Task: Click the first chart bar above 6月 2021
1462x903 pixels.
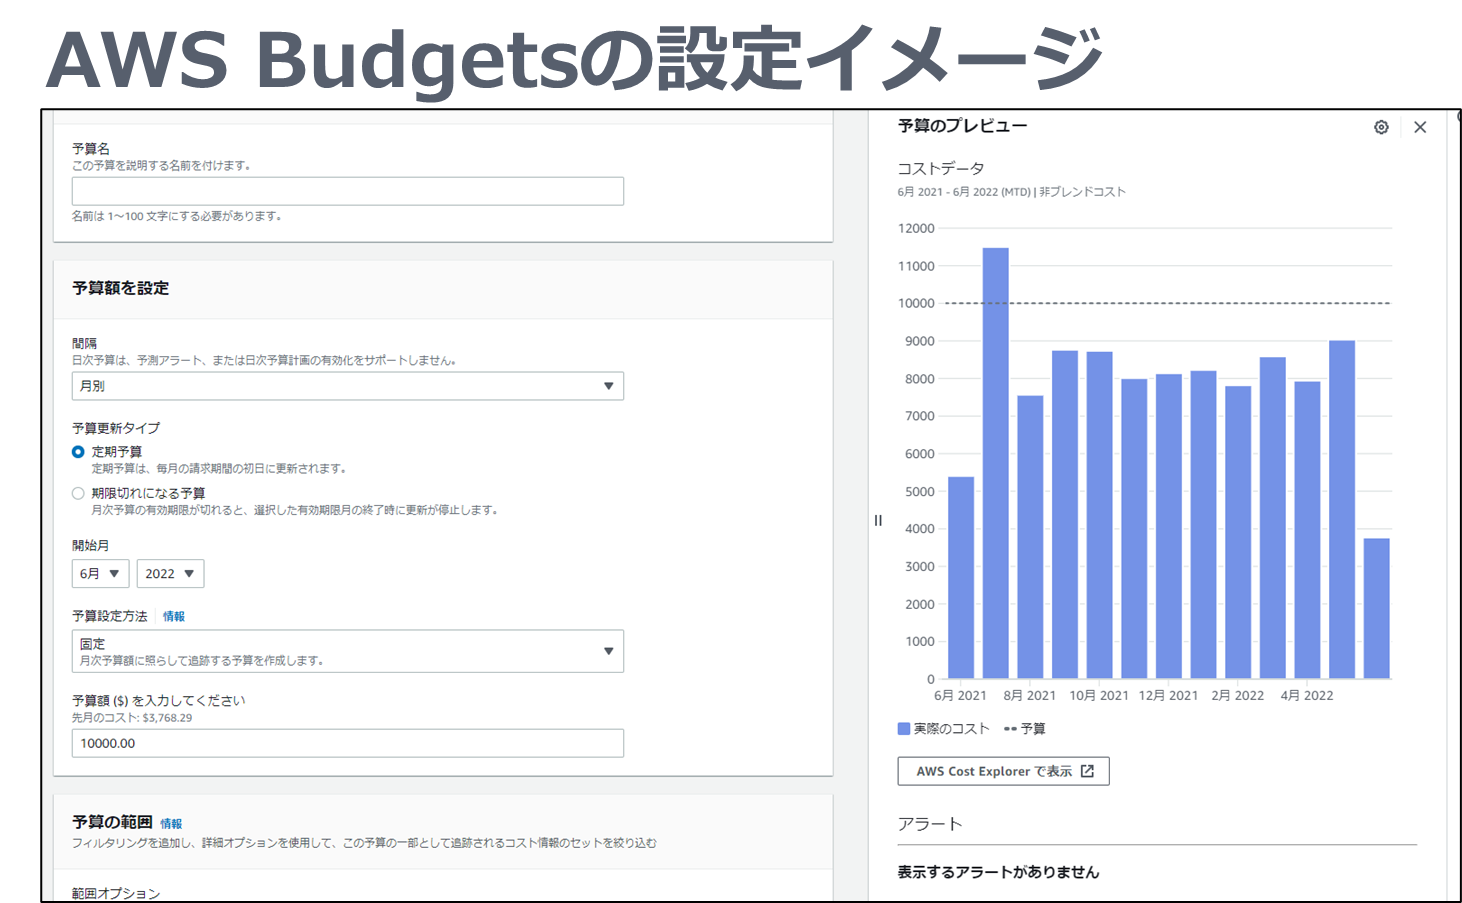Action: 961,578
